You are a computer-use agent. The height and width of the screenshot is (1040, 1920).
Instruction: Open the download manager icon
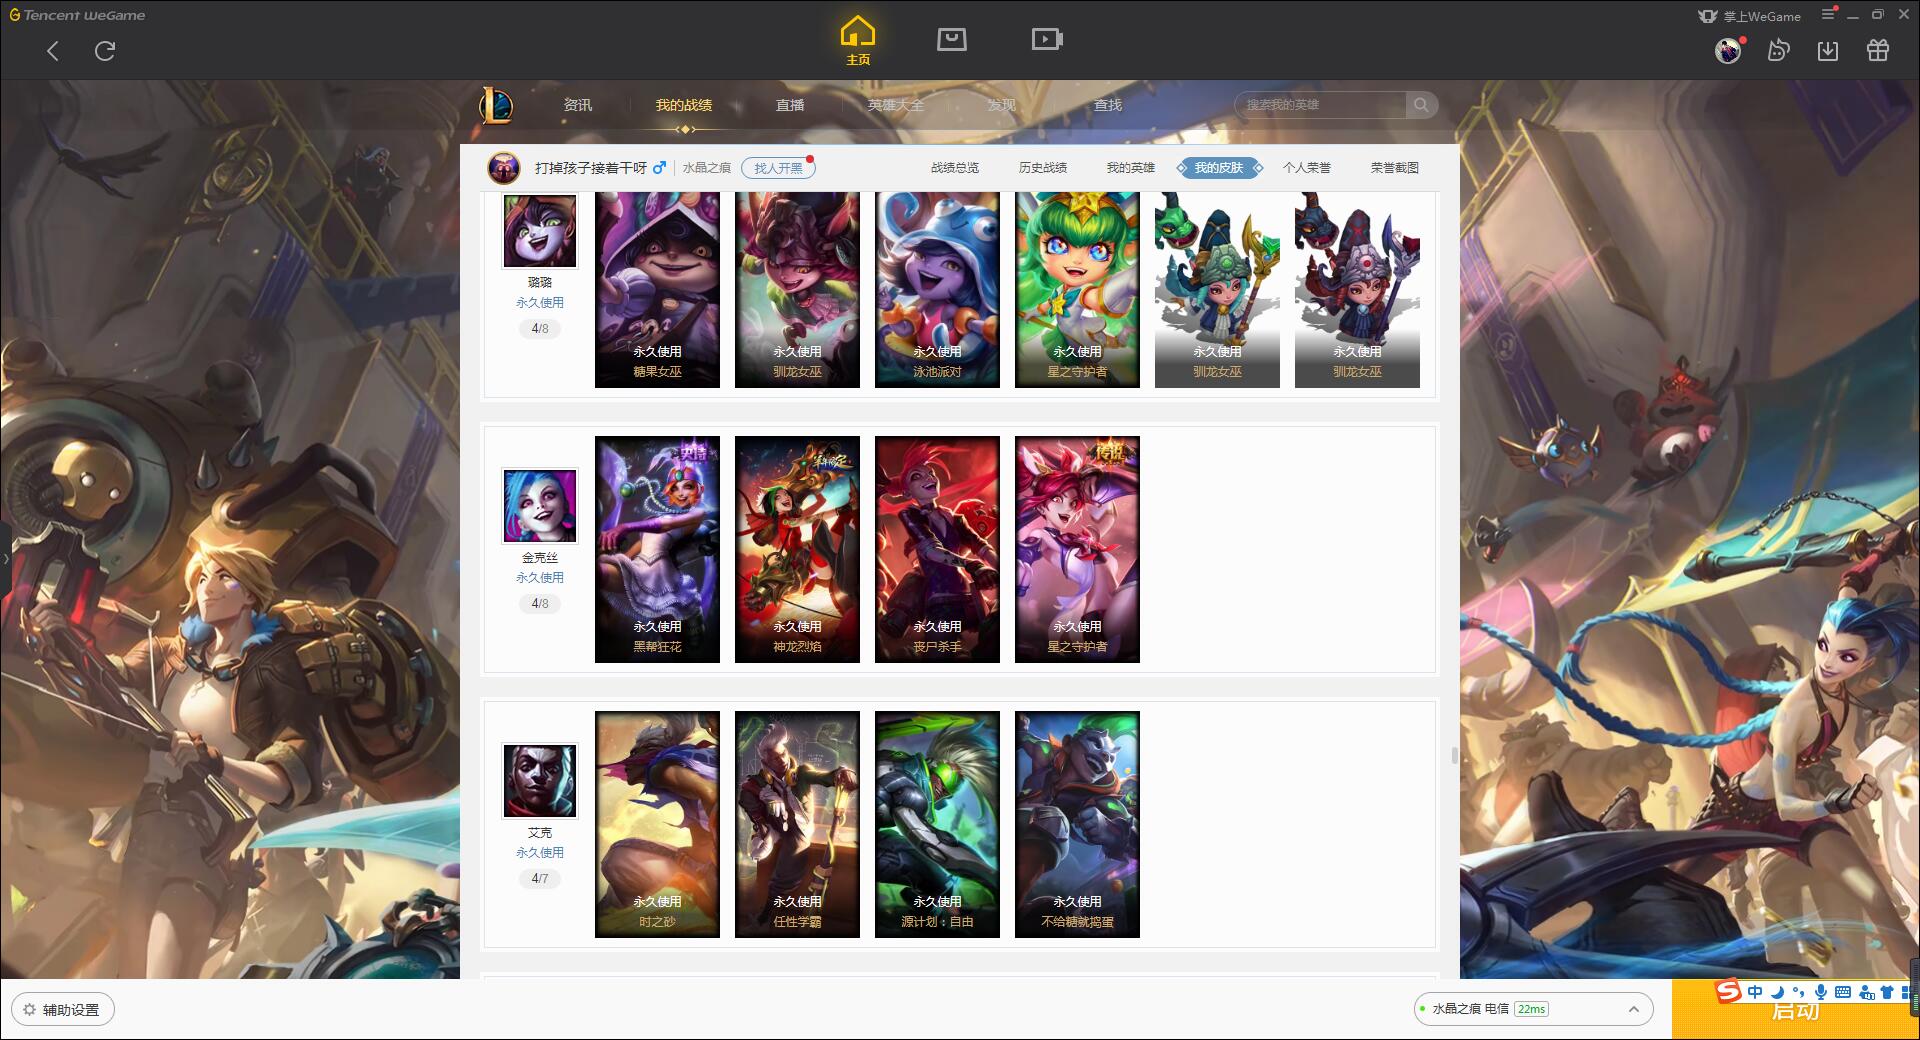1828,51
